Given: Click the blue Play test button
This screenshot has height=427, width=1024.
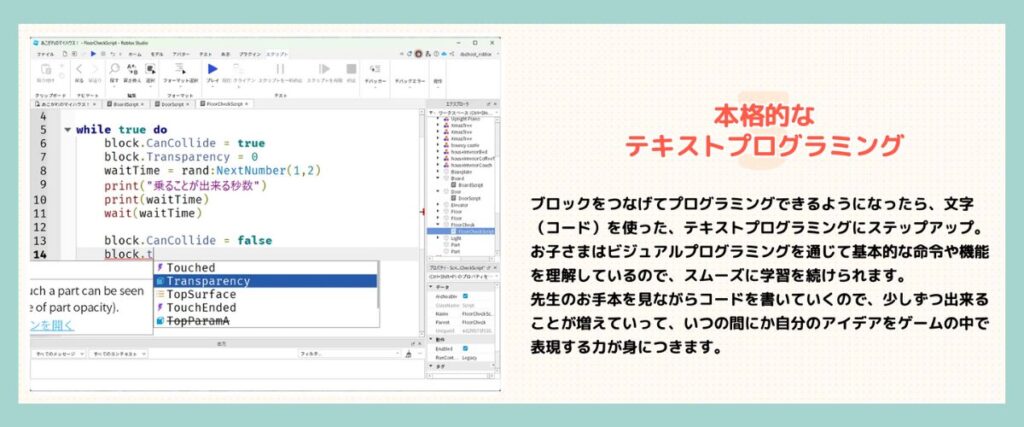Looking at the screenshot, I should pyautogui.click(x=213, y=69).
